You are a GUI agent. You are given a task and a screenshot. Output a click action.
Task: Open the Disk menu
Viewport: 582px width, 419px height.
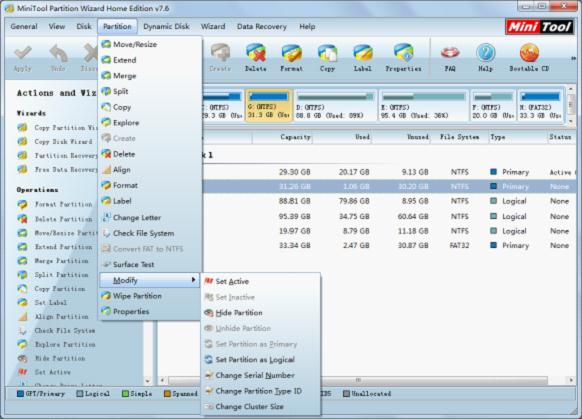pos(84,27)
